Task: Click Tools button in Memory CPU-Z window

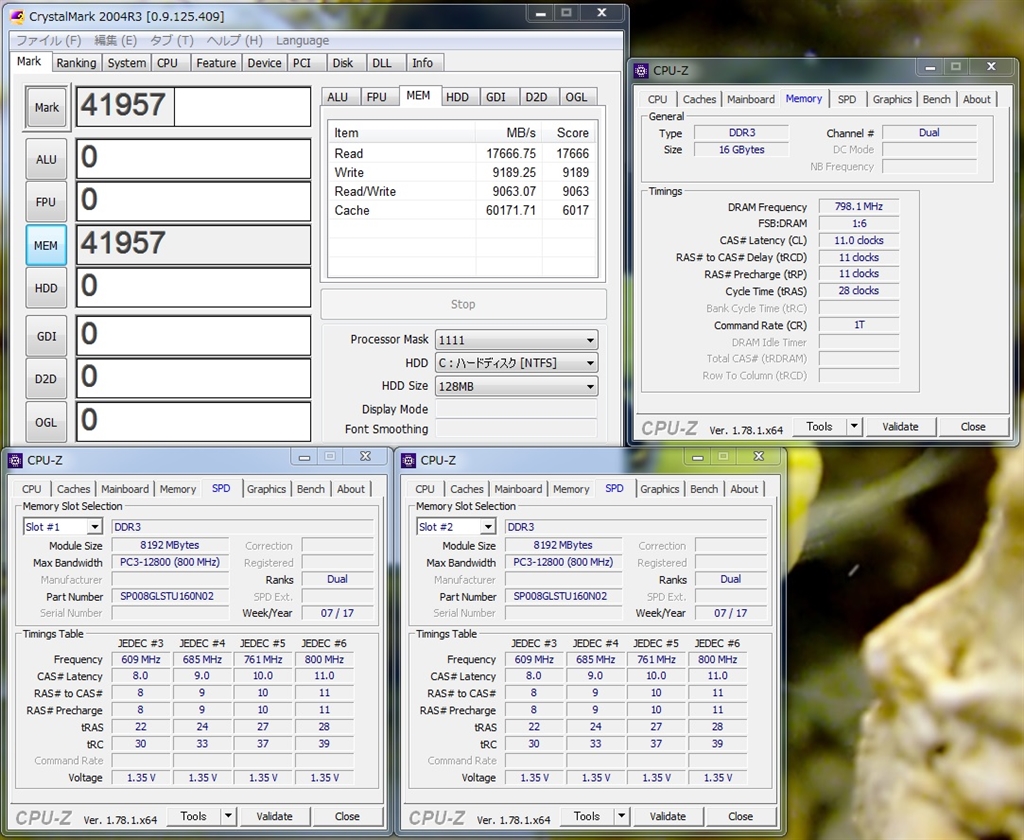Action: [x=820, y=427]
